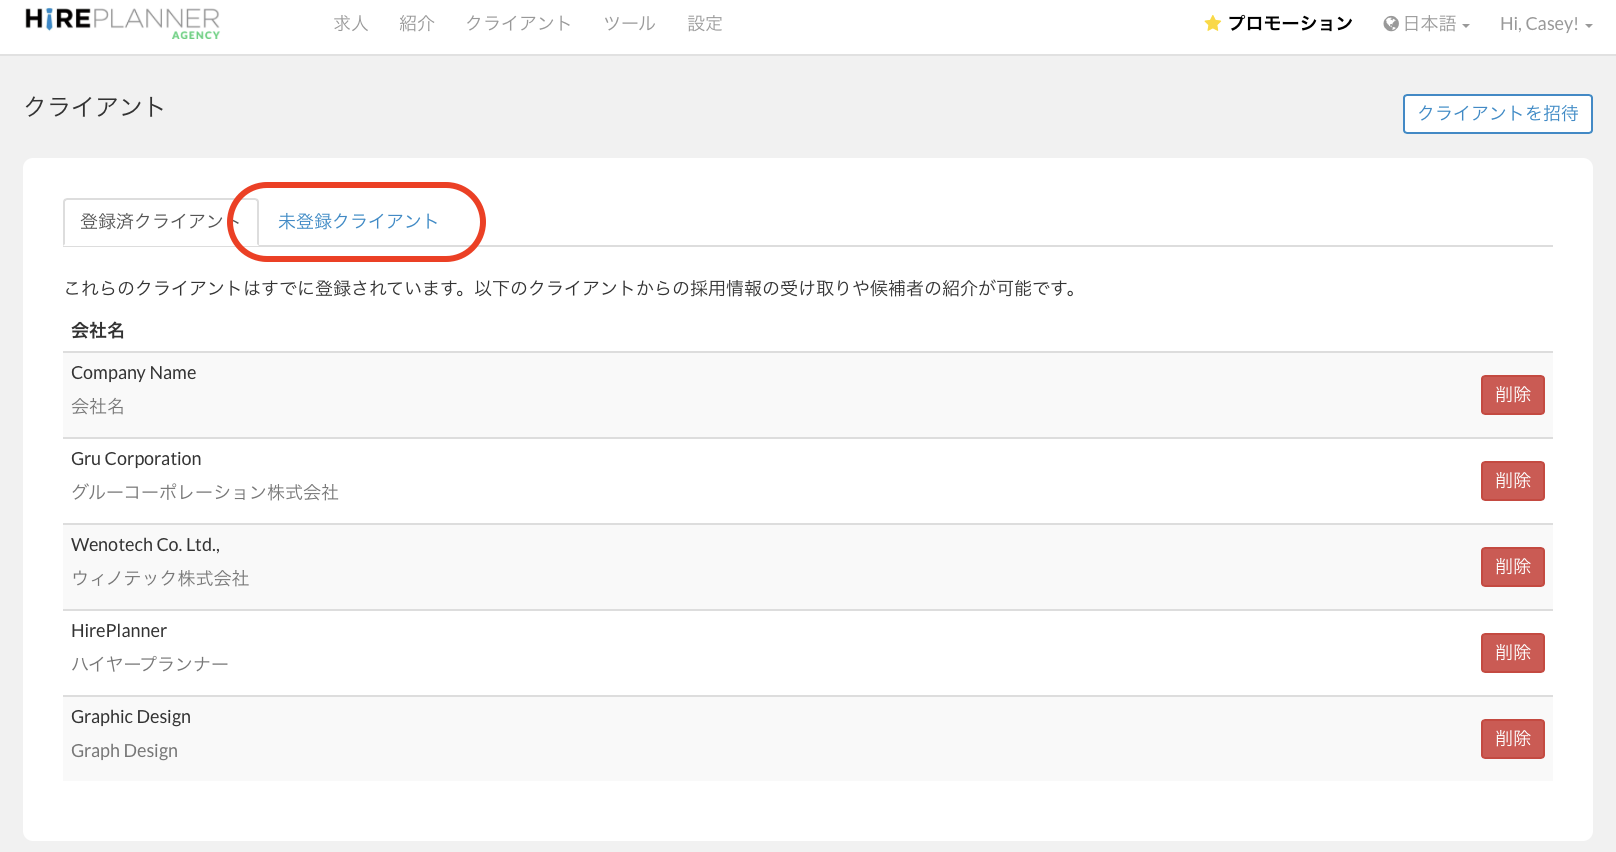Switch to the 未登録クライアント tab
Screen dimensions: 1616x852
pos(358,221)
